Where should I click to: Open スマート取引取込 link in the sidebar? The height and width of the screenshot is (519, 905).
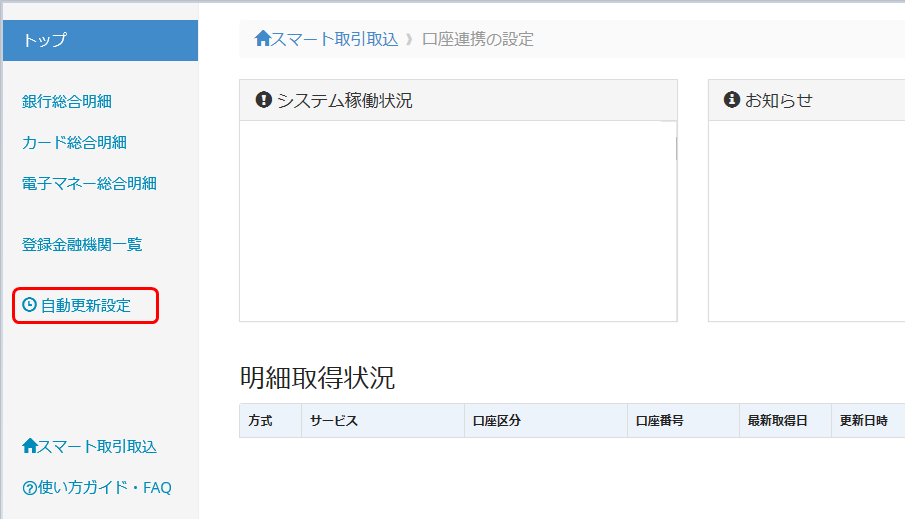click(x=97, y=447)
